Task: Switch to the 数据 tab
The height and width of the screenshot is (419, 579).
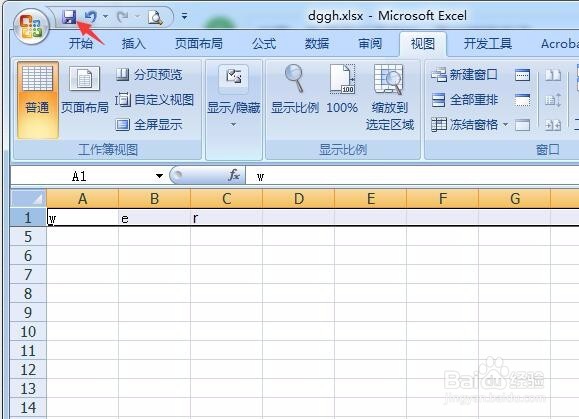Action: point(317,44)
